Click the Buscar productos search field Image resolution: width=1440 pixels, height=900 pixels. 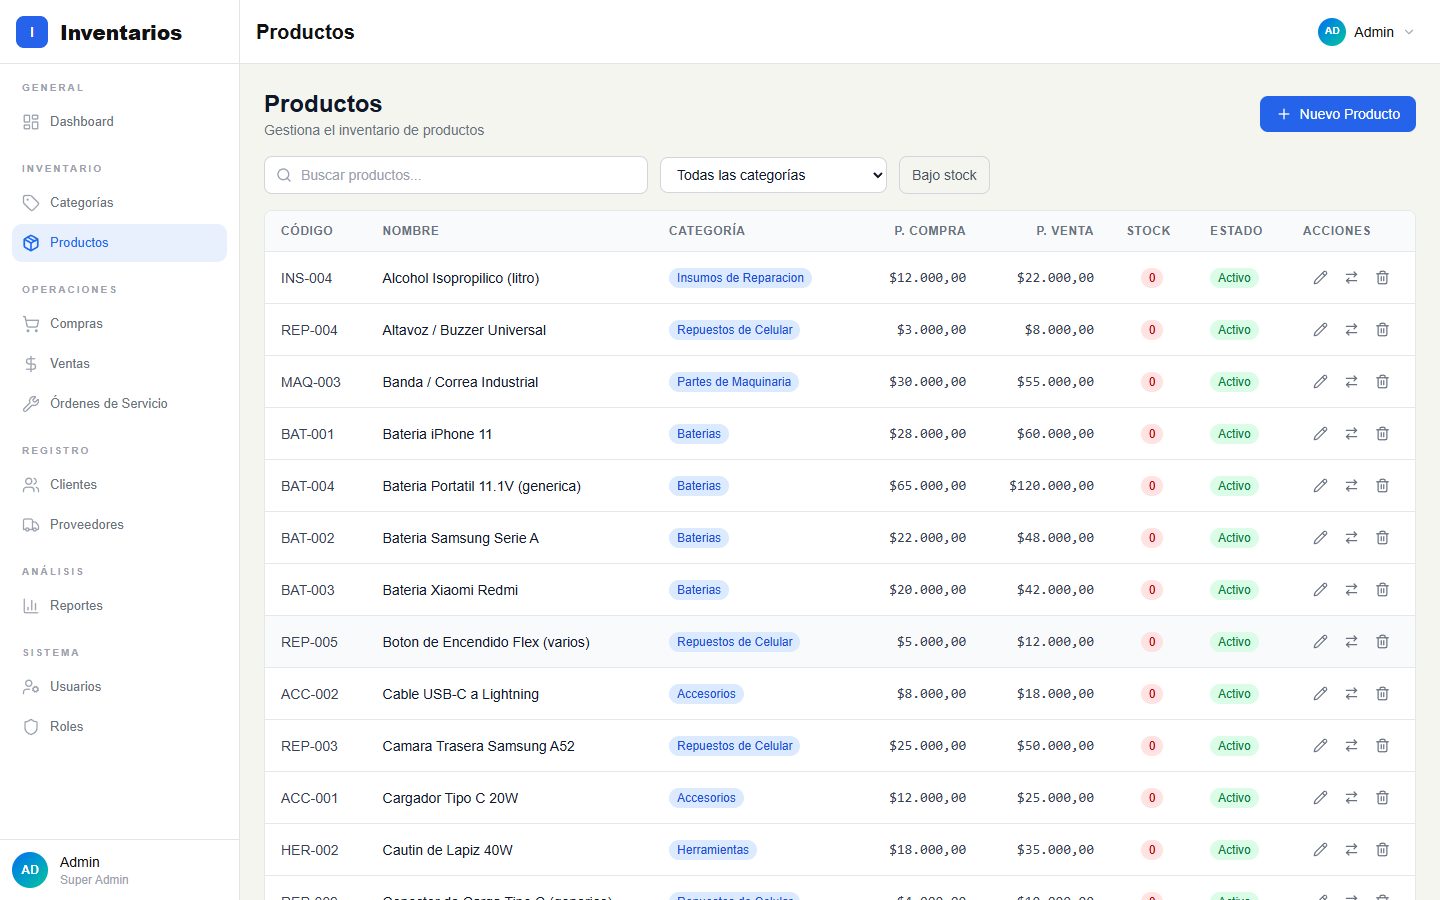tap(456, 175)
